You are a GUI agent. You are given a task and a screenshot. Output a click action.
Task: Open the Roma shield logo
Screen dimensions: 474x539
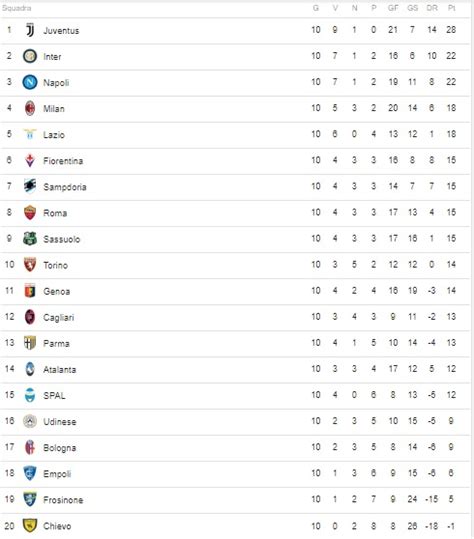pos(30,212)
